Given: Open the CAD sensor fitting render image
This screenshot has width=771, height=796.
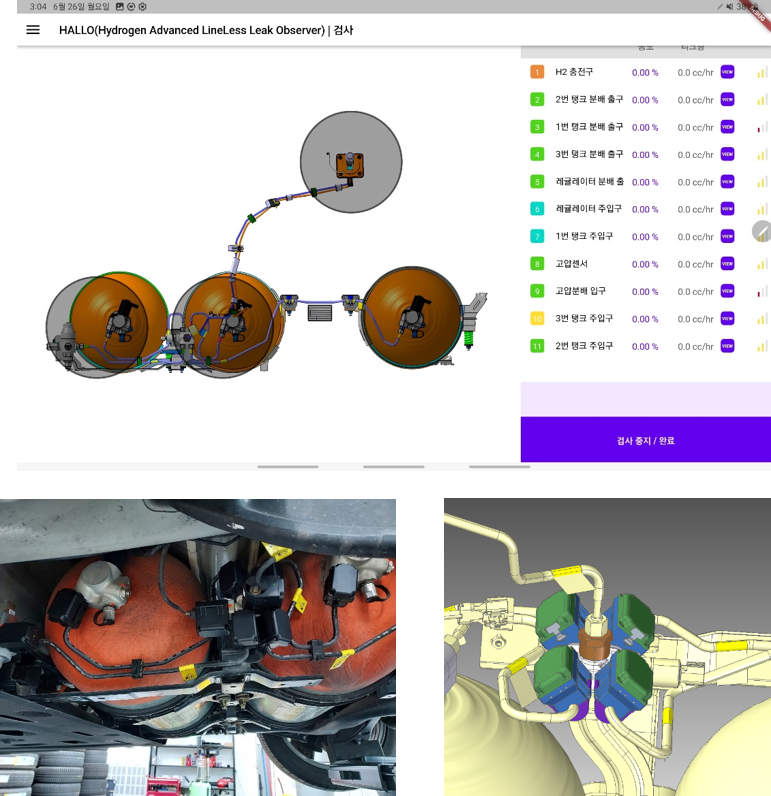Looking at the screenshot, I should (608, 647).
